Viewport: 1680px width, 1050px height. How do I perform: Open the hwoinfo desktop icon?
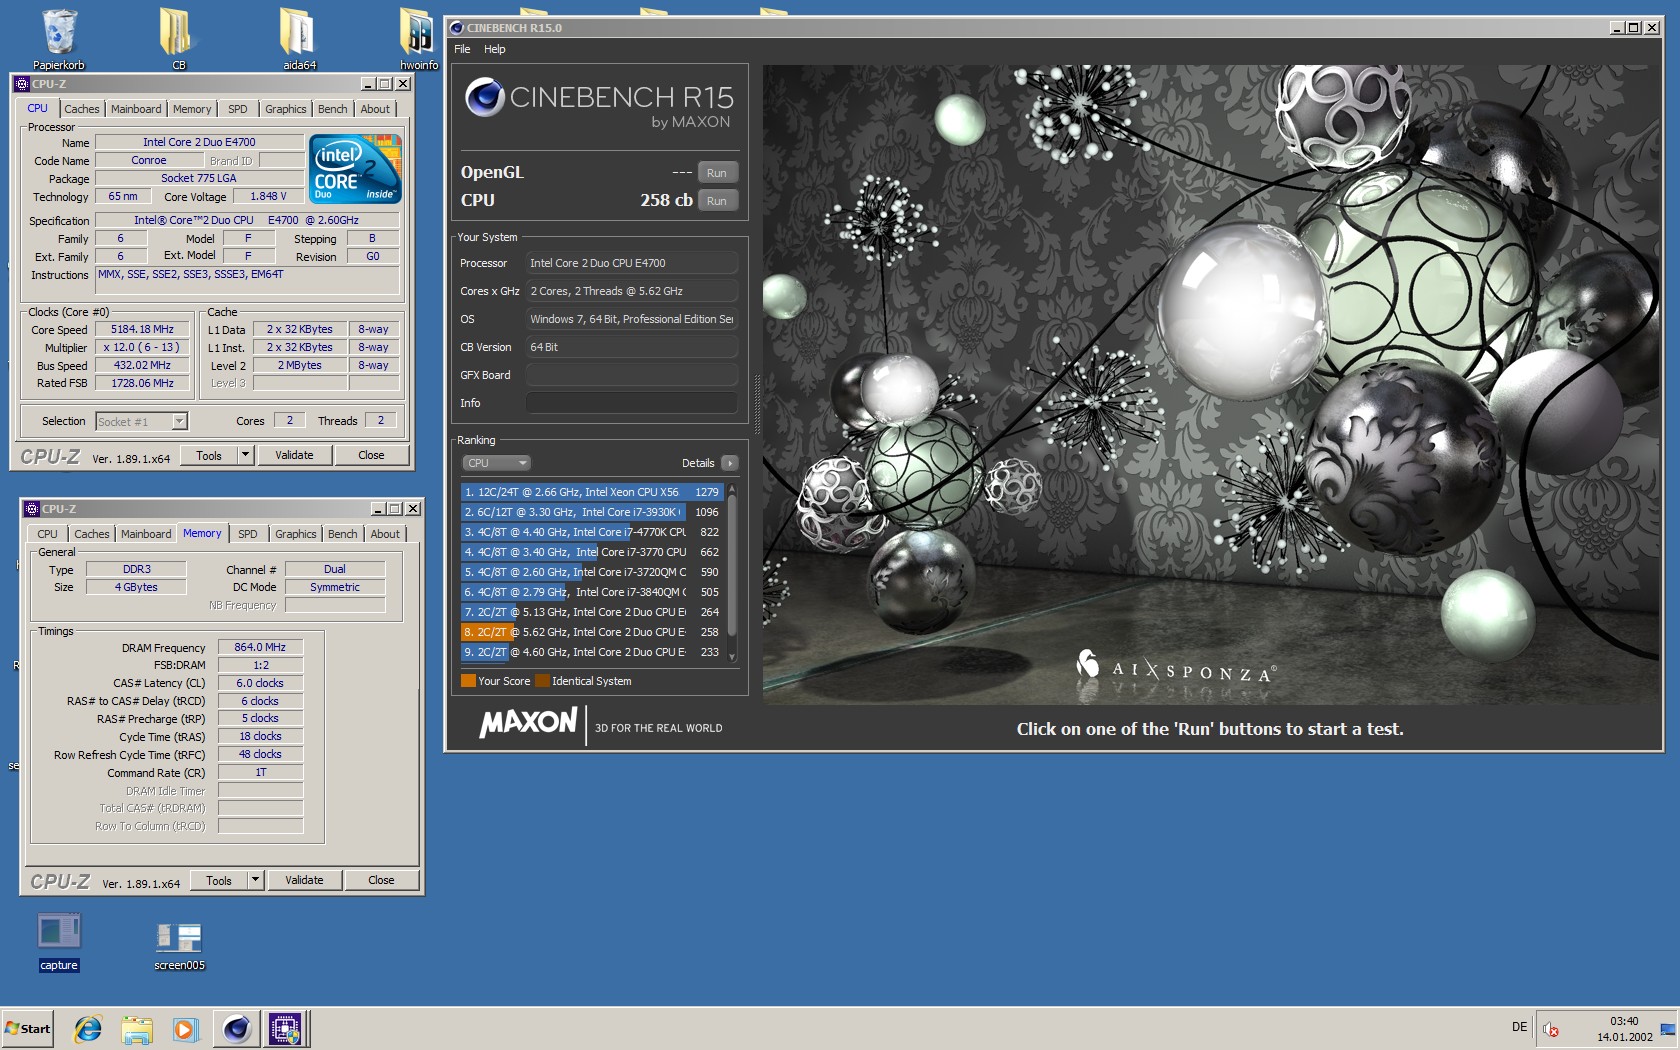point(418,40)
